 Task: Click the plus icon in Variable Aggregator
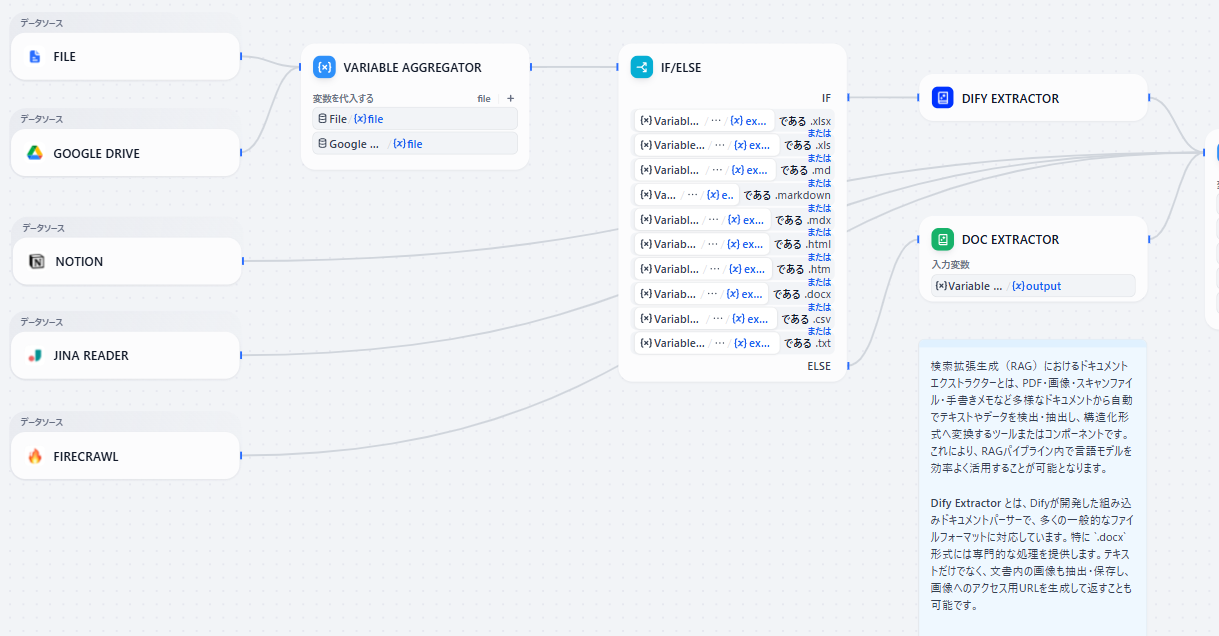[510, 98]
